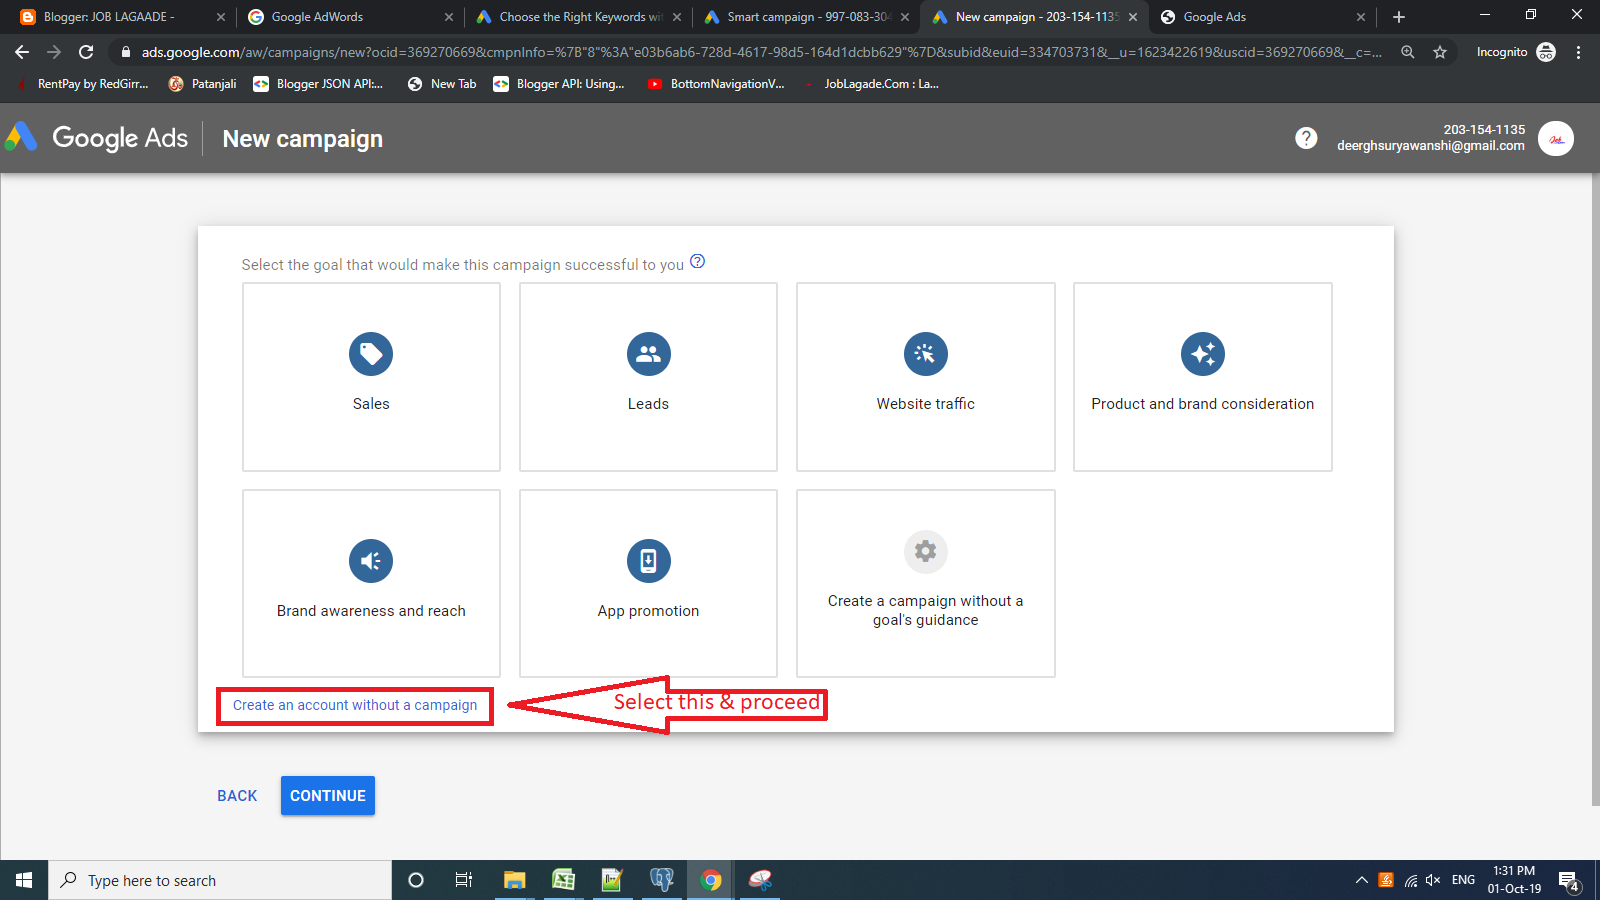Open the Incognito profile indicator

coord(1516,52)
